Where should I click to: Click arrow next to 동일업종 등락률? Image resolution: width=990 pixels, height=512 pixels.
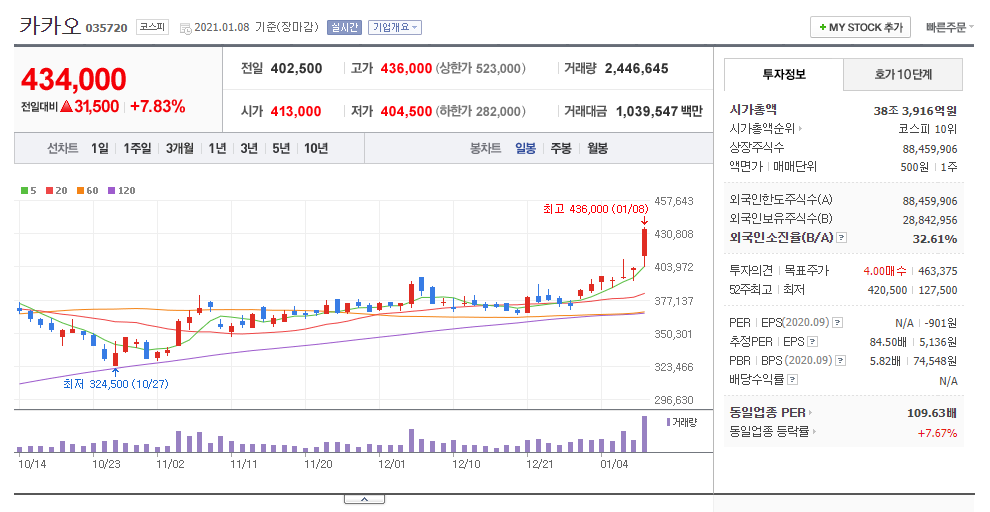click(814, 432)
